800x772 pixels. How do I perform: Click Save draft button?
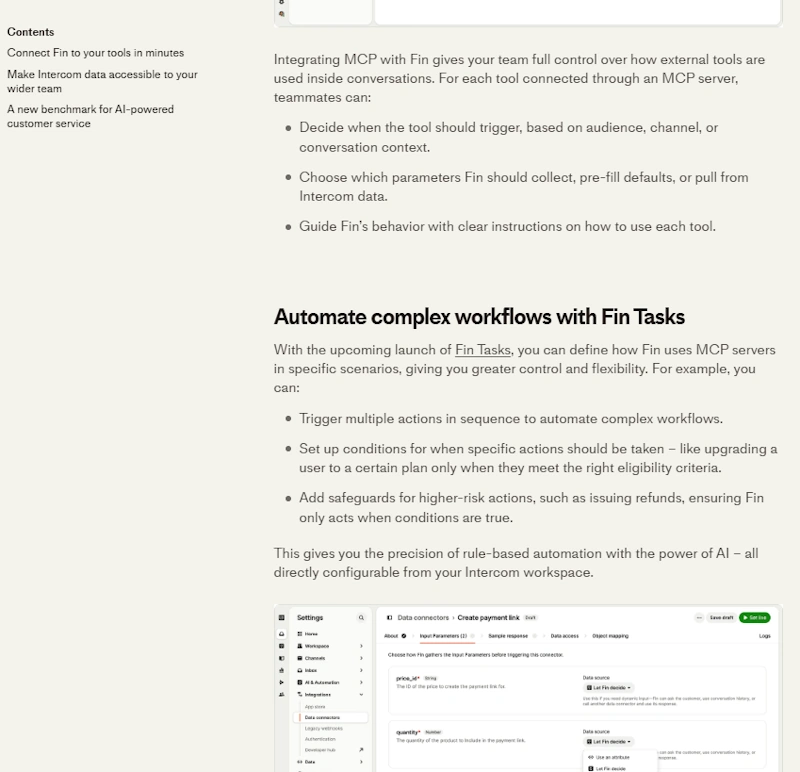[721, 617]
